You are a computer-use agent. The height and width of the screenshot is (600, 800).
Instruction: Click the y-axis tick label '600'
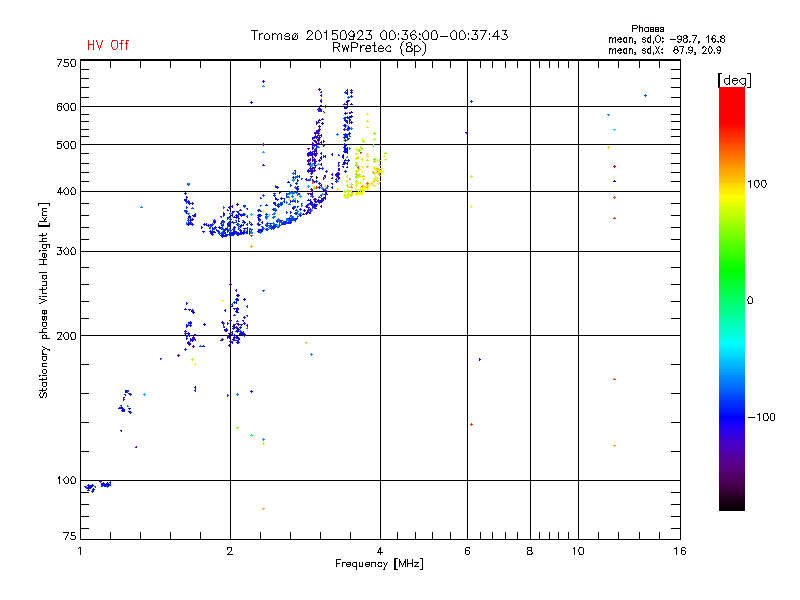[67, 107]
